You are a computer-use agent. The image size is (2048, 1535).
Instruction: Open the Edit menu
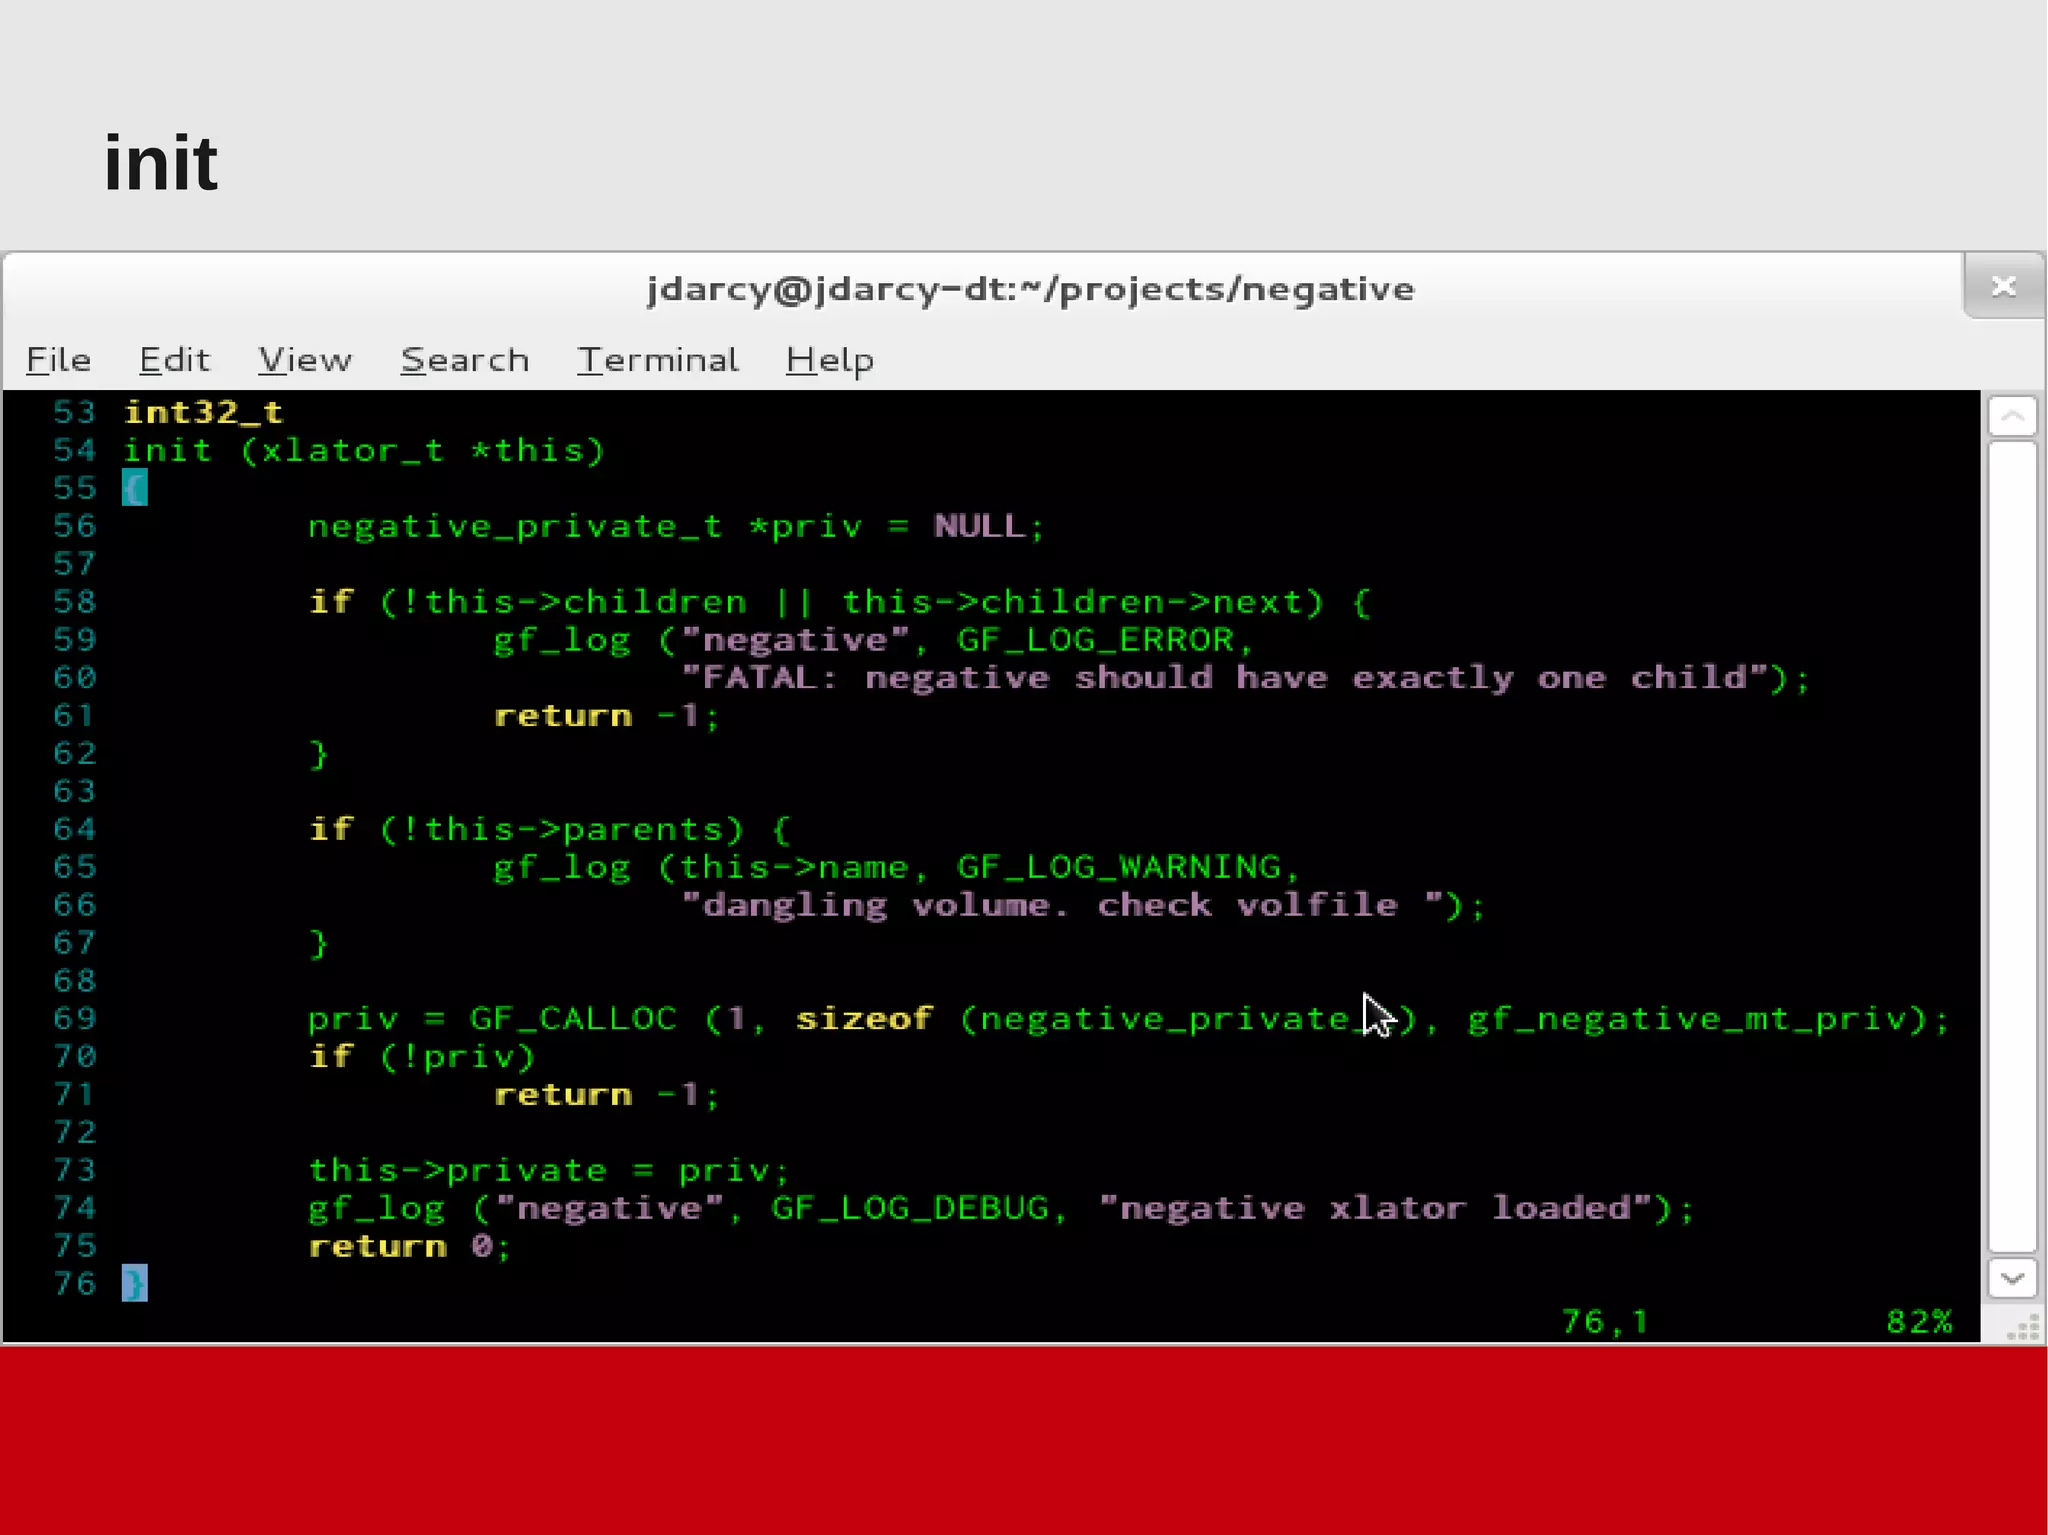click(174, 360)
